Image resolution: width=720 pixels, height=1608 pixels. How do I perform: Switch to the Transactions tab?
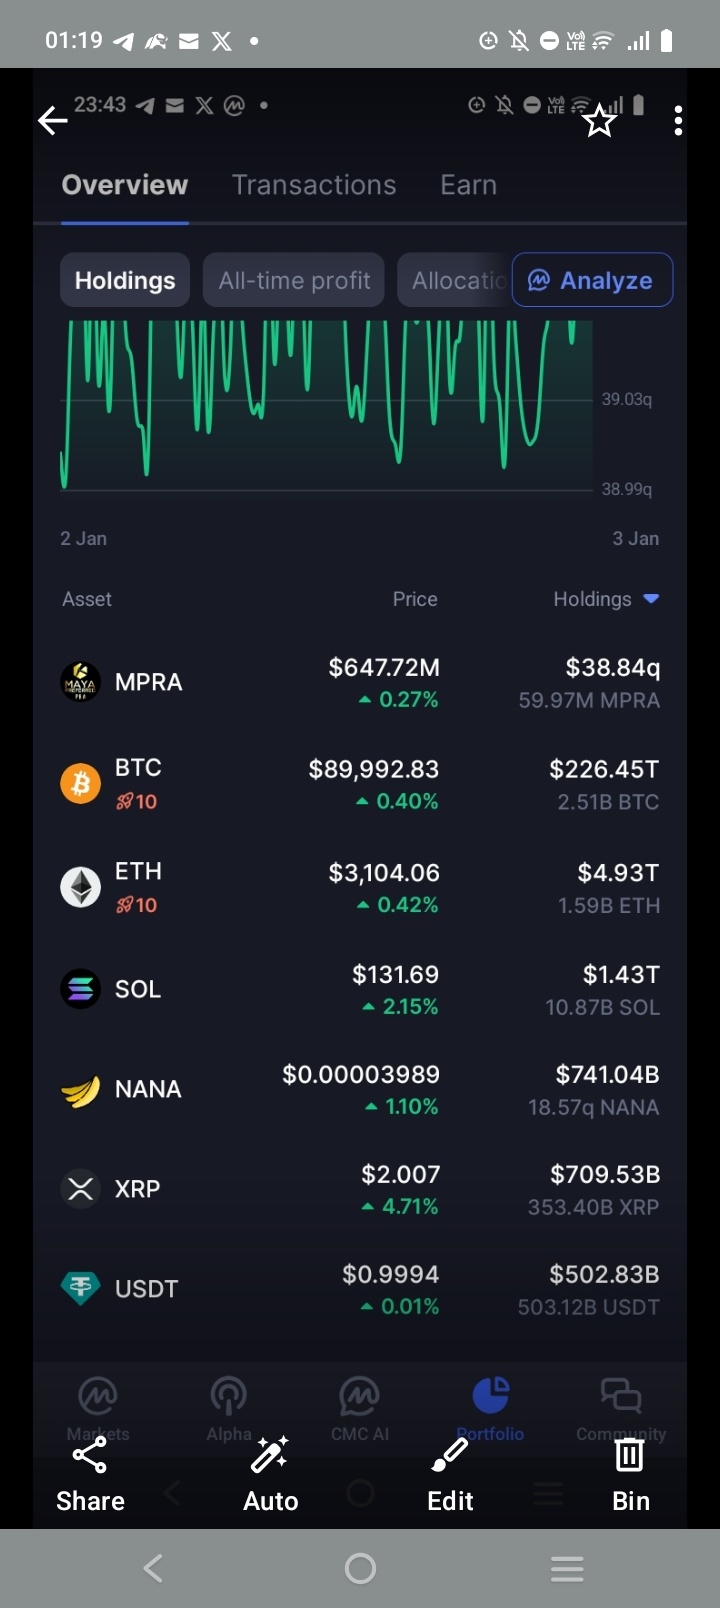[x=314, y=185]
